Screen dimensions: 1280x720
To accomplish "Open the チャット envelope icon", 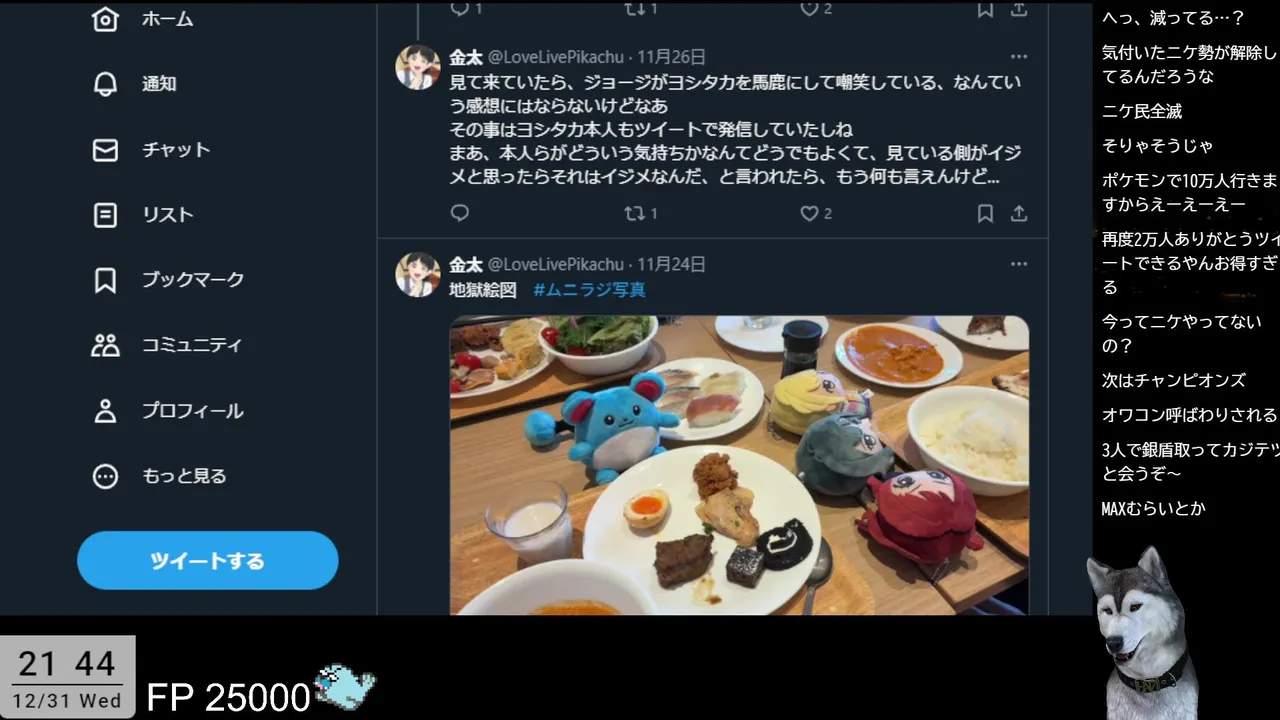I will (x=105, y=150).
